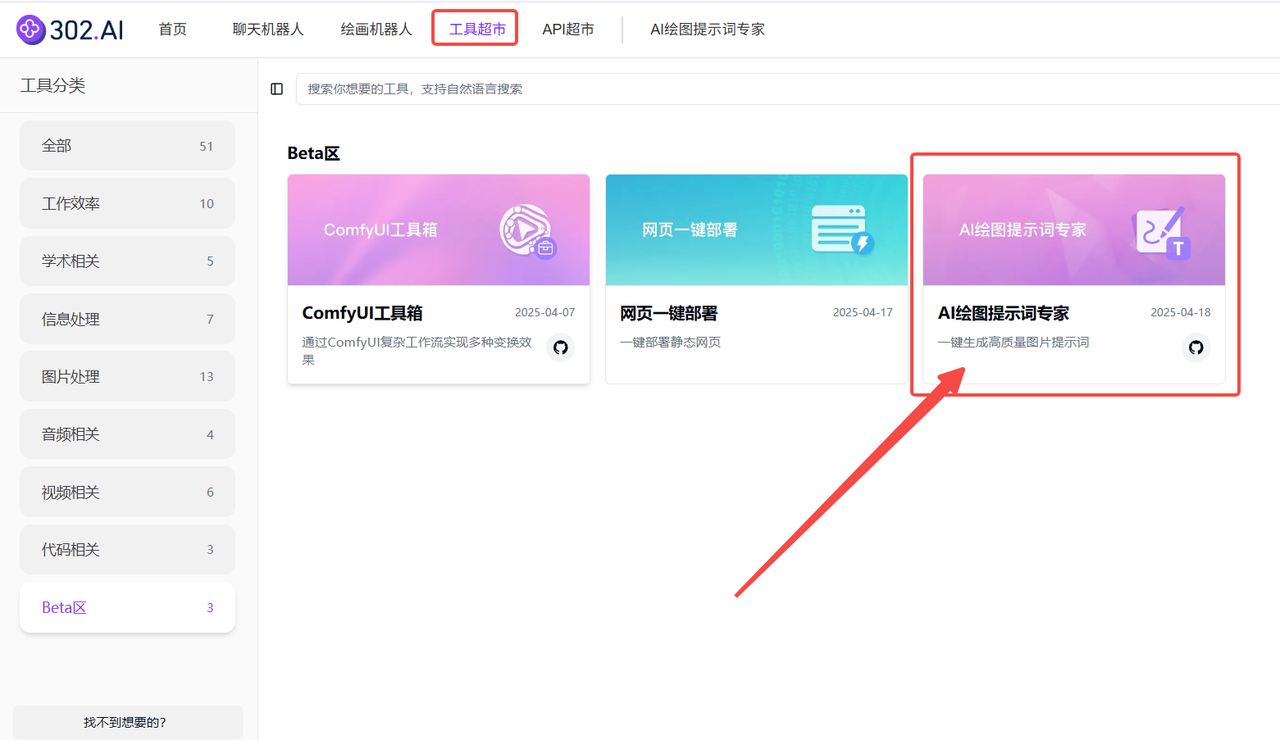
Task: Open AI绘图提示词专家 in top navigation
Action: (707, 29)
